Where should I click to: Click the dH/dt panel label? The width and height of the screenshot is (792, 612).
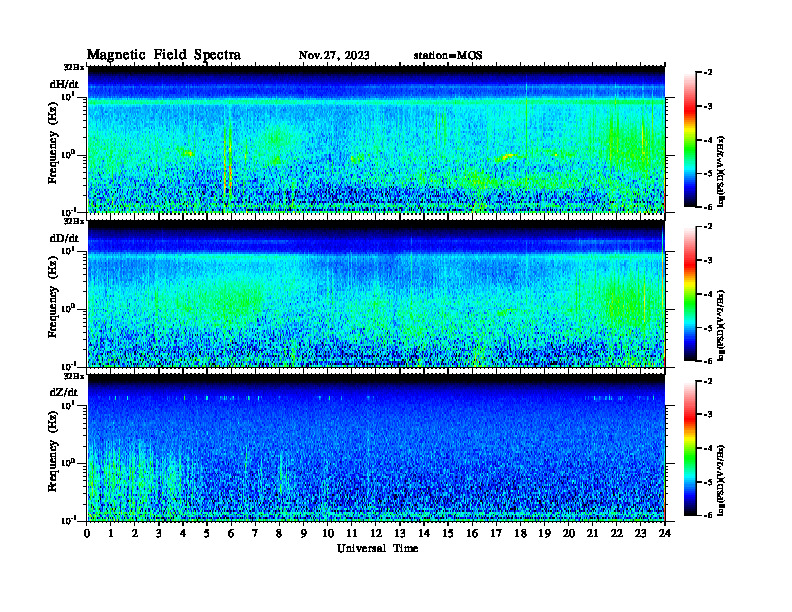click(64, 84)
